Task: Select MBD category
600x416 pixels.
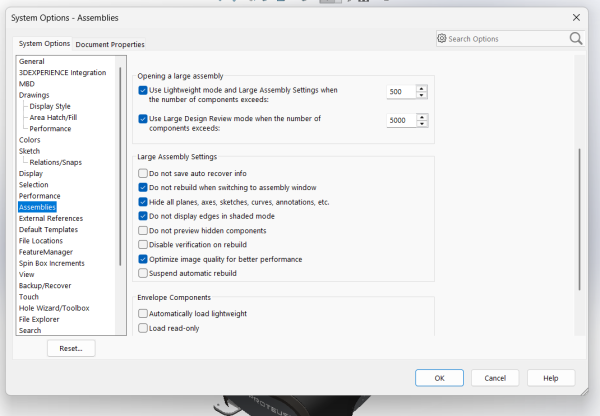Action: coord(27,84)
